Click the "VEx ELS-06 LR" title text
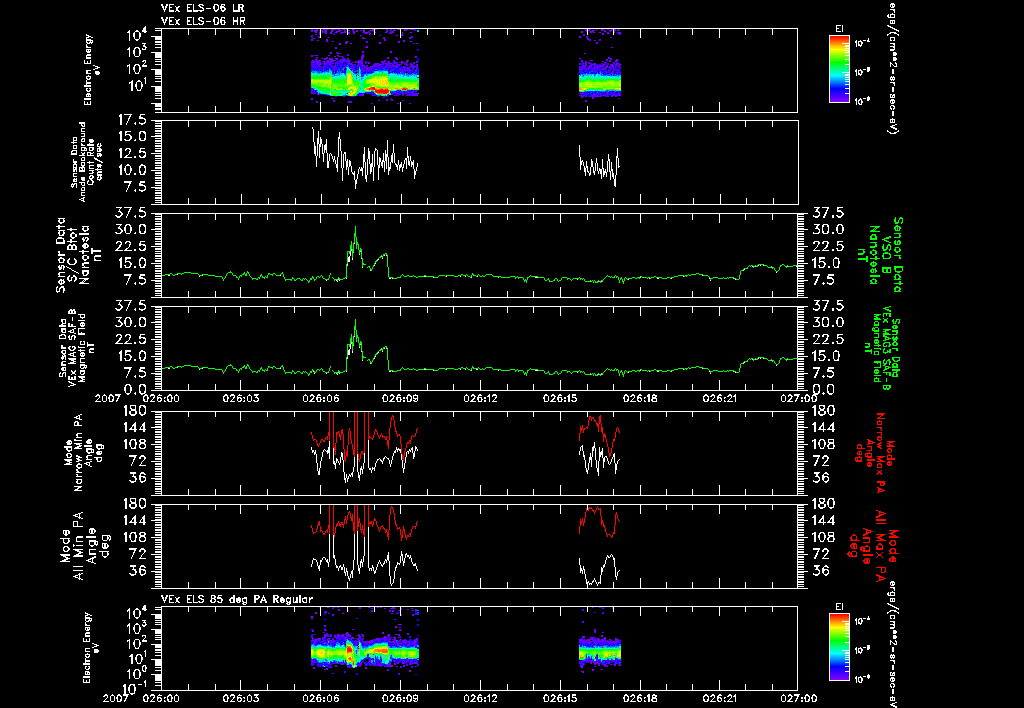Viewport: 1024px width, 708px height. (x=203, y=8)
